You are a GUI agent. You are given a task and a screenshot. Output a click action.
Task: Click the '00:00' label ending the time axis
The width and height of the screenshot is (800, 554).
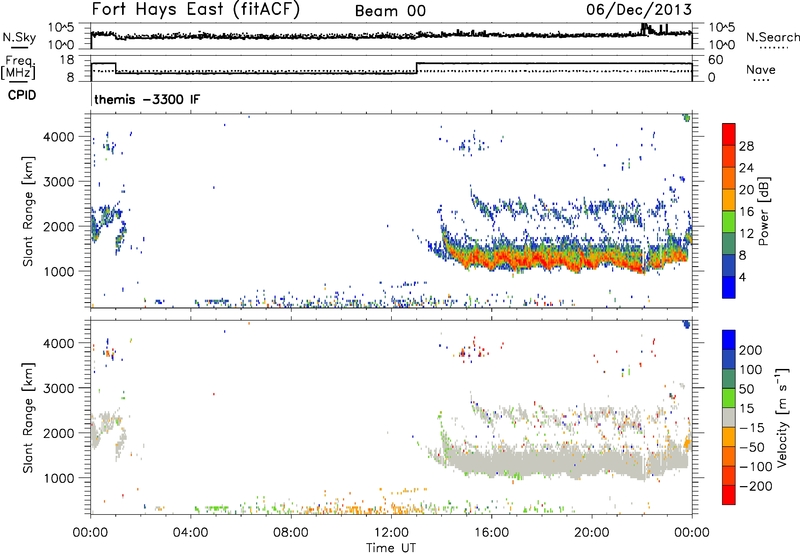[x=692, y=533]
